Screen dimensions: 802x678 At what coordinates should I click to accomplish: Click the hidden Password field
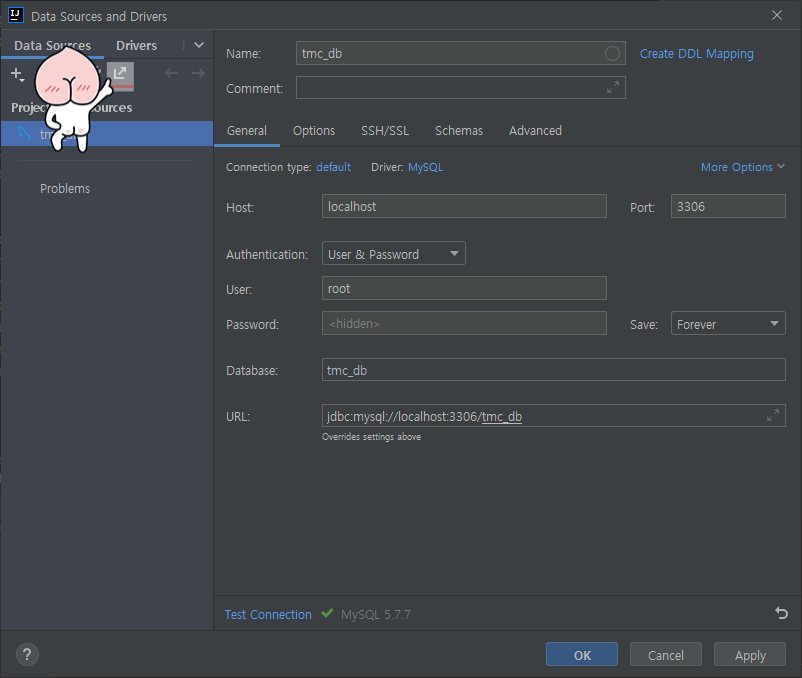point(464,324)
